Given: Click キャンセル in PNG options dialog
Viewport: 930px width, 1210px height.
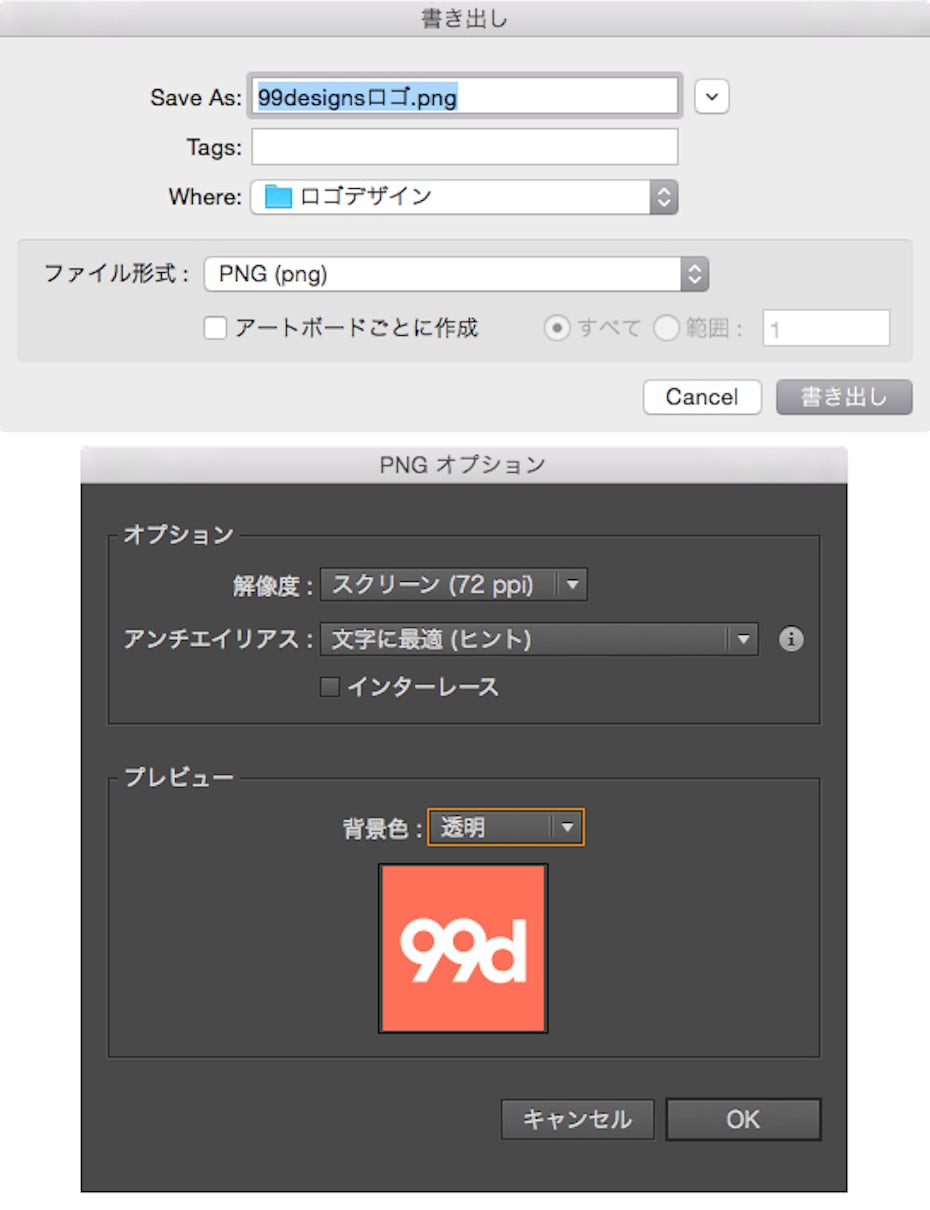Looking at the screenshot, I should (x=577, y=1119).
